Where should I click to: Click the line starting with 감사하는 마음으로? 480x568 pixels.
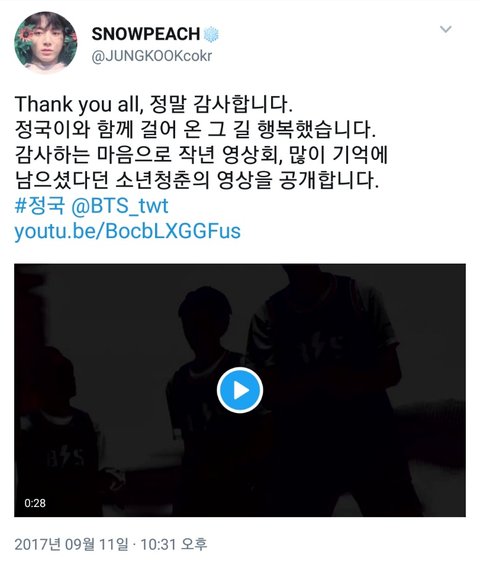201,155
